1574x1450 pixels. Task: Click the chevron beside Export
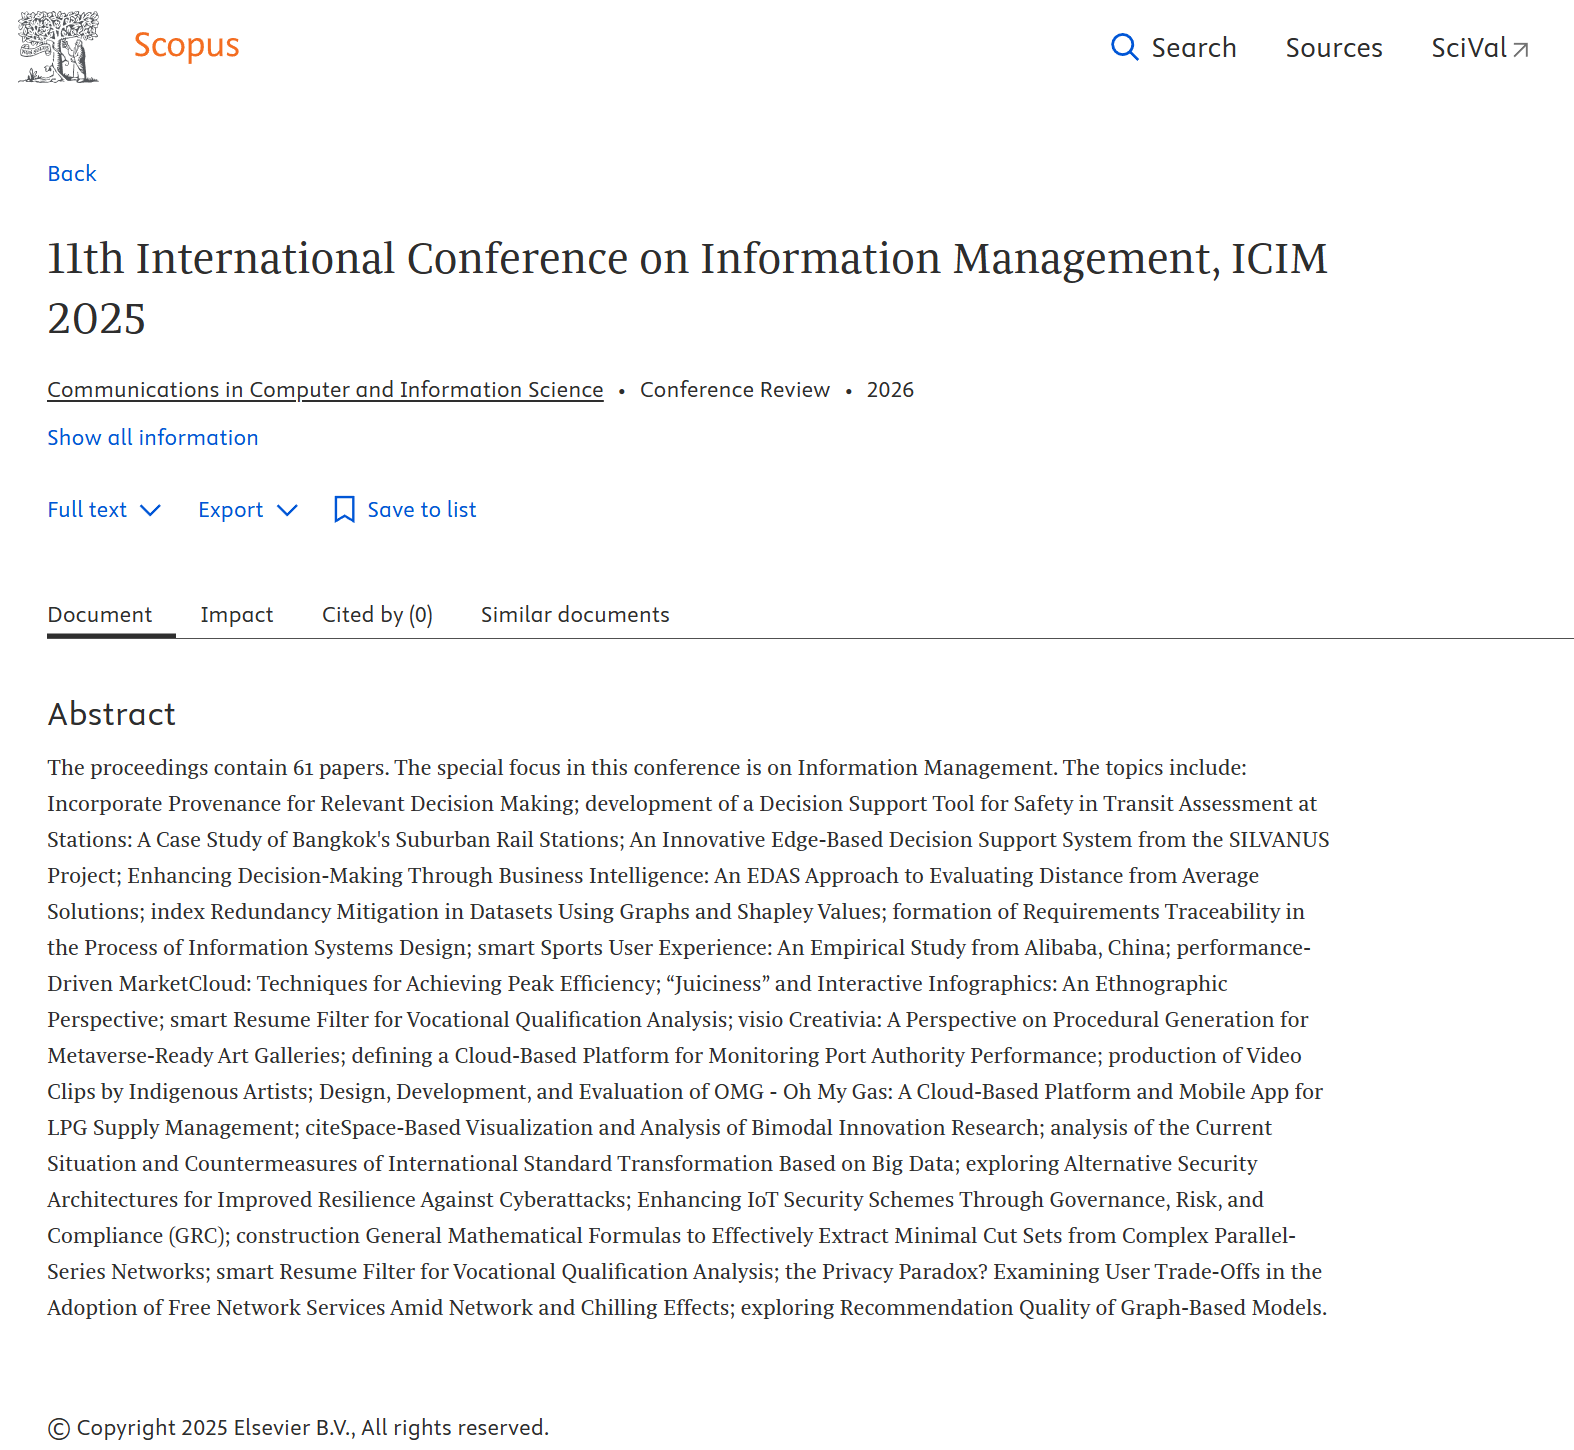click(x=288, y=510)
